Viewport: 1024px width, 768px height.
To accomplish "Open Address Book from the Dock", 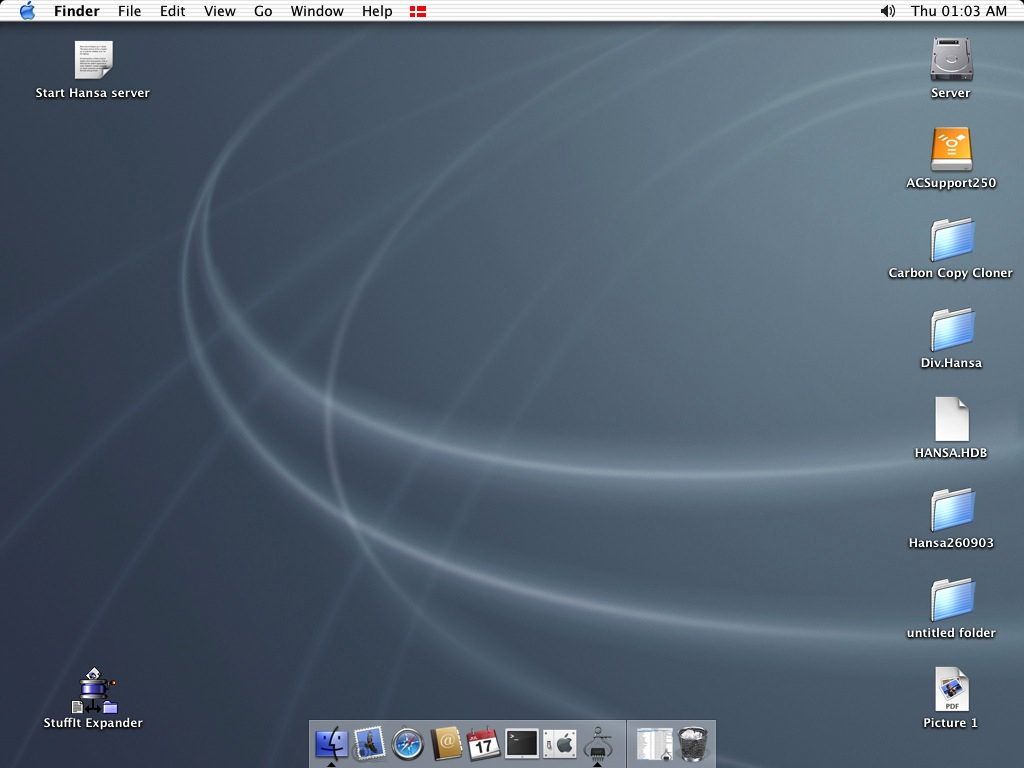I will (446, 744).
